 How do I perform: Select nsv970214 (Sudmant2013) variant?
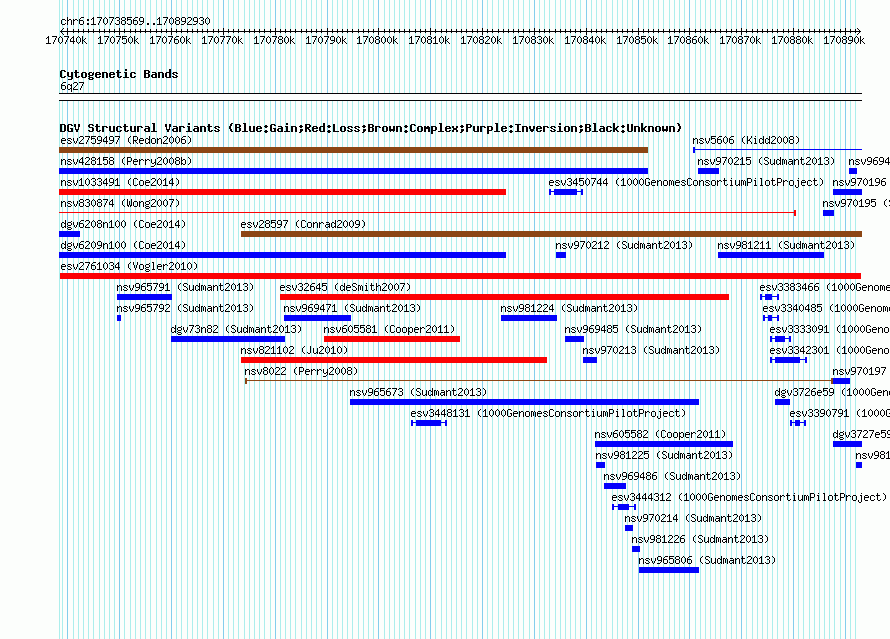[693, 518]
